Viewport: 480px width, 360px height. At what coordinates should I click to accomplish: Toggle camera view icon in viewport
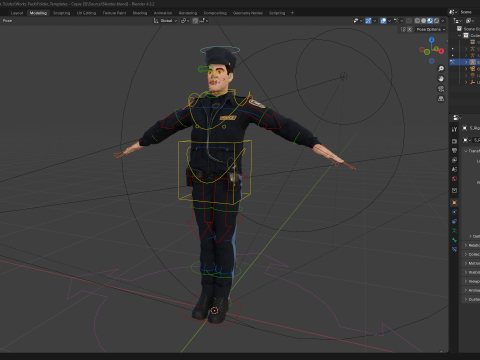pyautogui.click(x=441, y=89)
